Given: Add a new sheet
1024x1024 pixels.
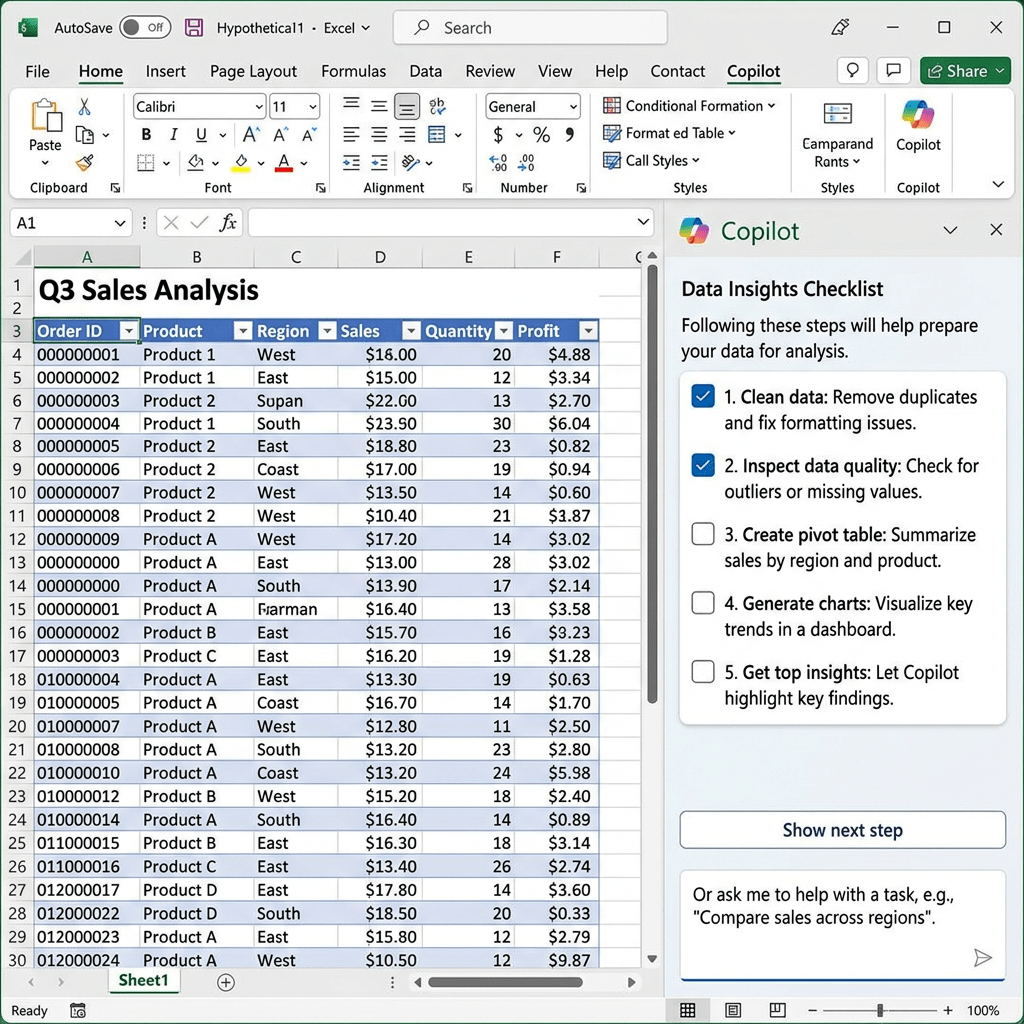Looking at the screenshot, I should click(225, 982).
